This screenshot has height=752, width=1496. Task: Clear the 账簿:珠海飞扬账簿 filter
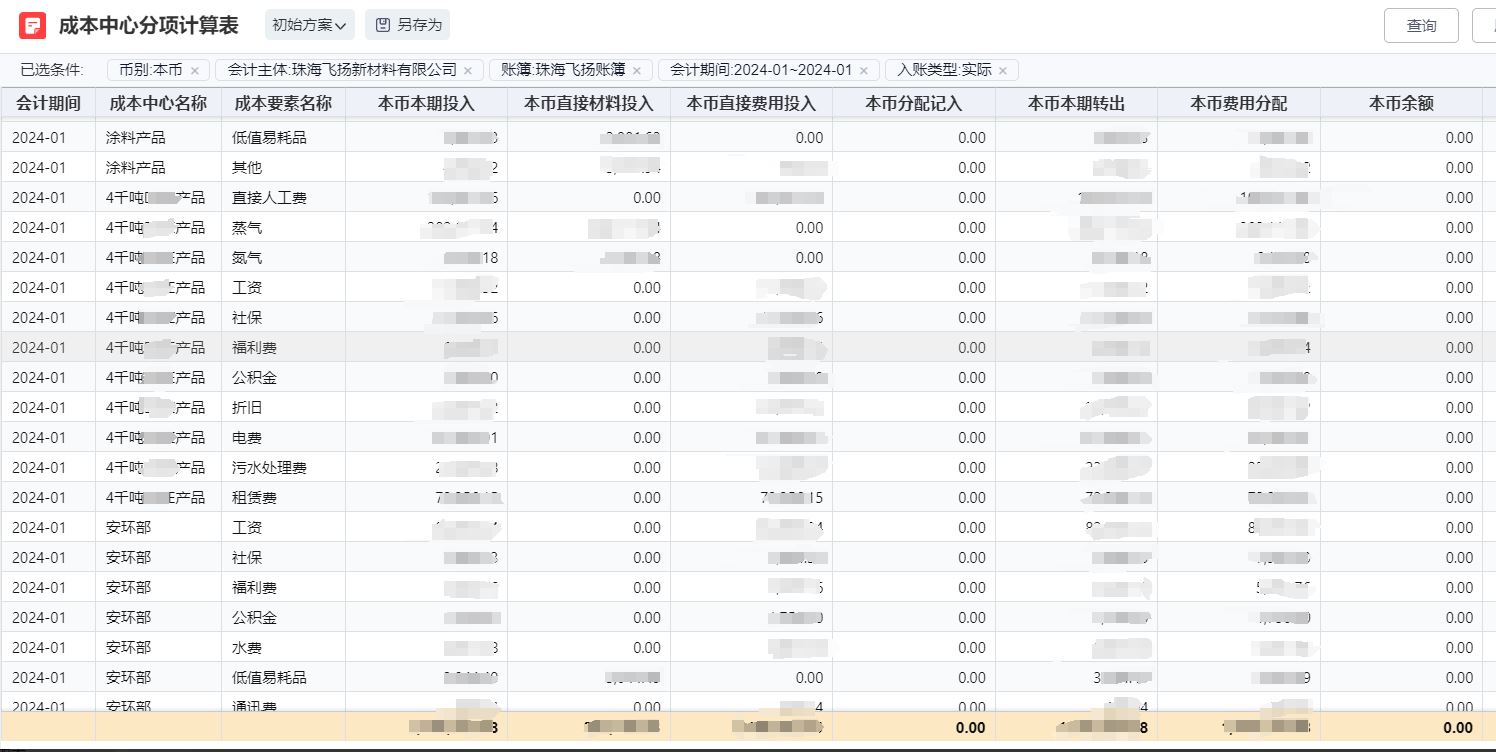(637, 70)
